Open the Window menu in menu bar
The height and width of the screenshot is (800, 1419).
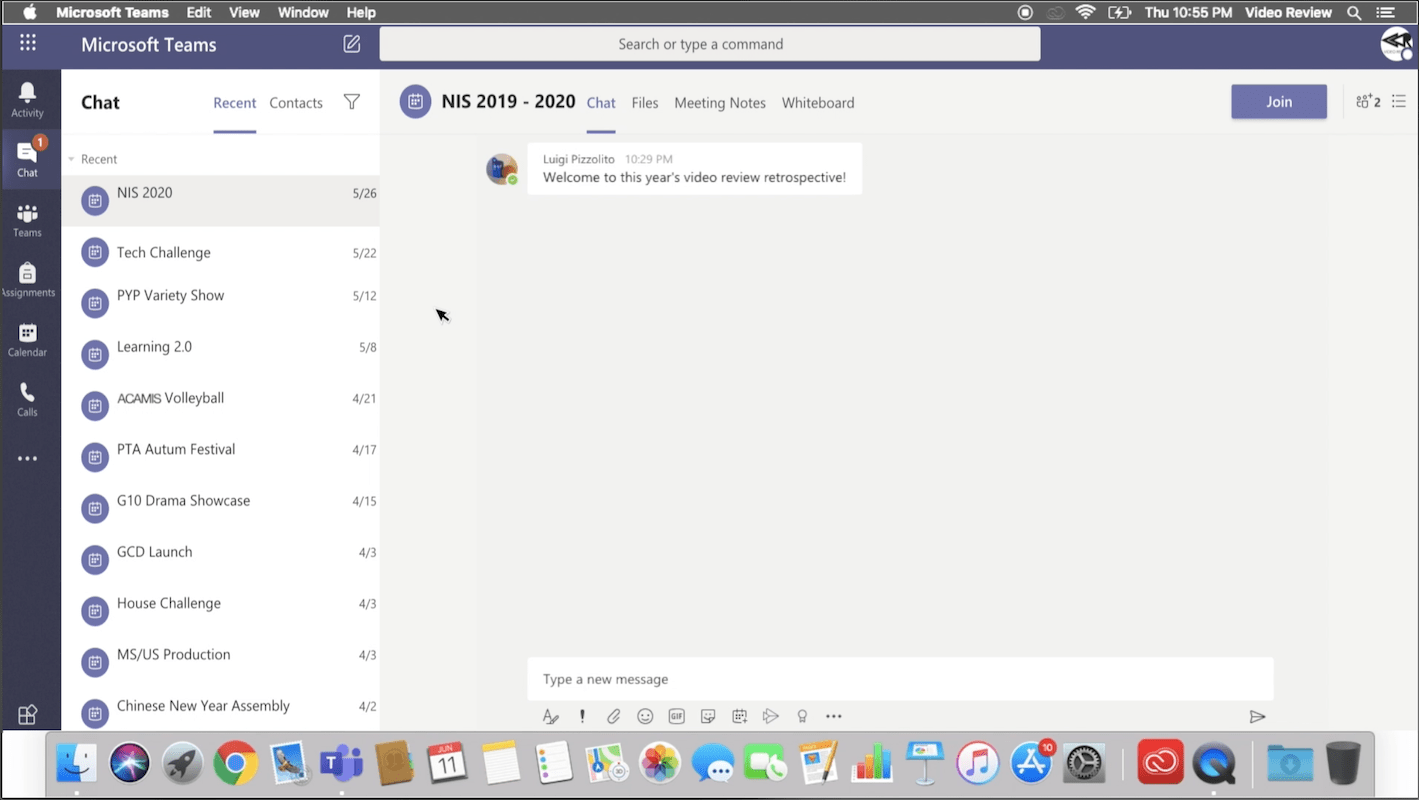[303, 12]
